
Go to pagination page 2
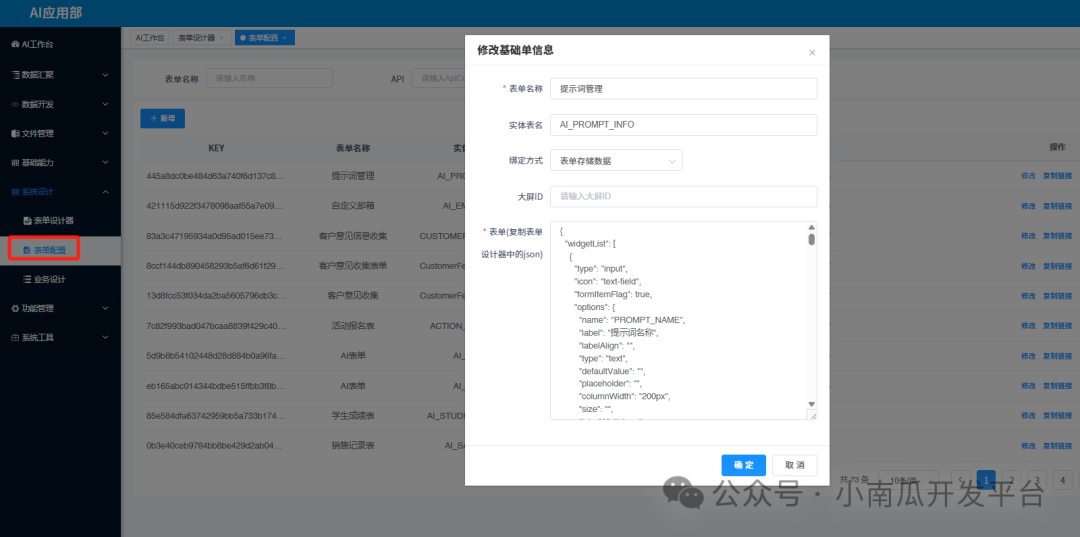pos(1011,480)
